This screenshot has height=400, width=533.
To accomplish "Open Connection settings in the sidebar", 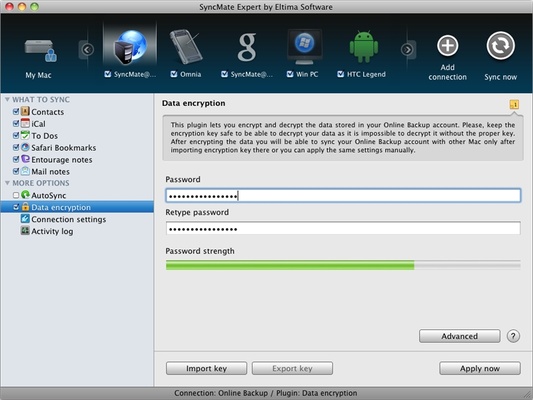I will pos(69,219).
